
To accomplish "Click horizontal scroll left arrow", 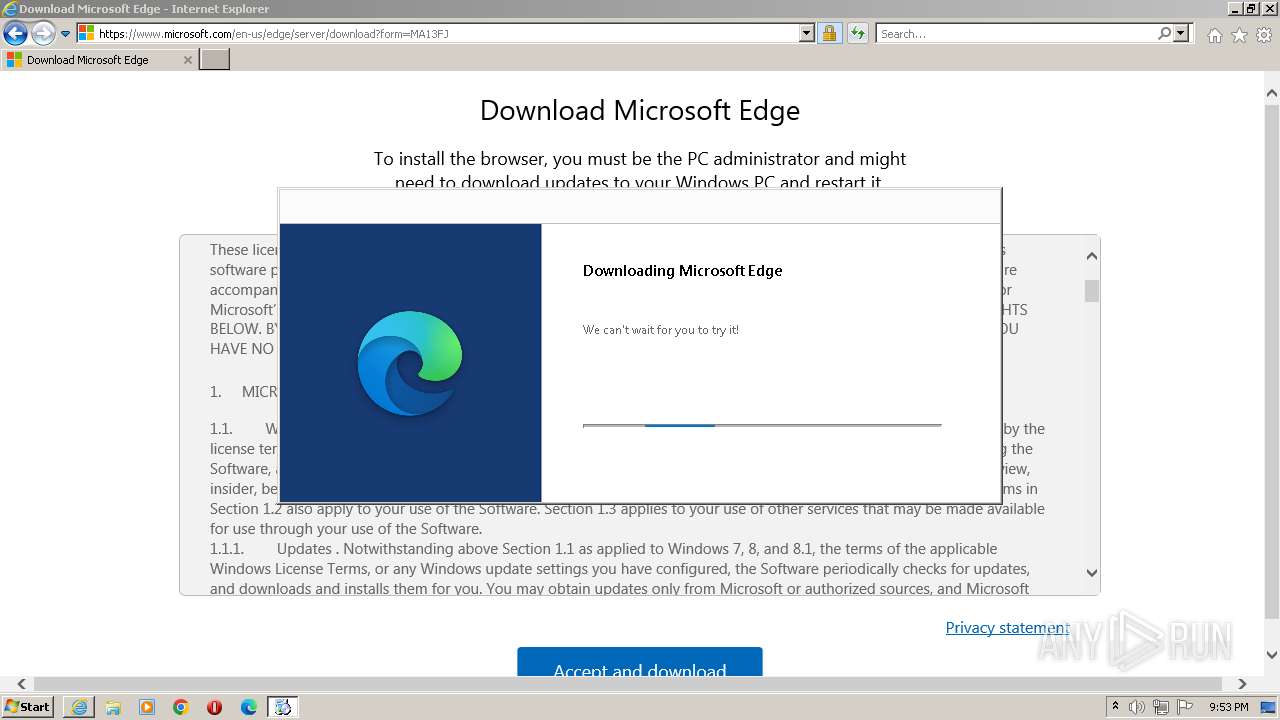I will click(x=21, y=684).
